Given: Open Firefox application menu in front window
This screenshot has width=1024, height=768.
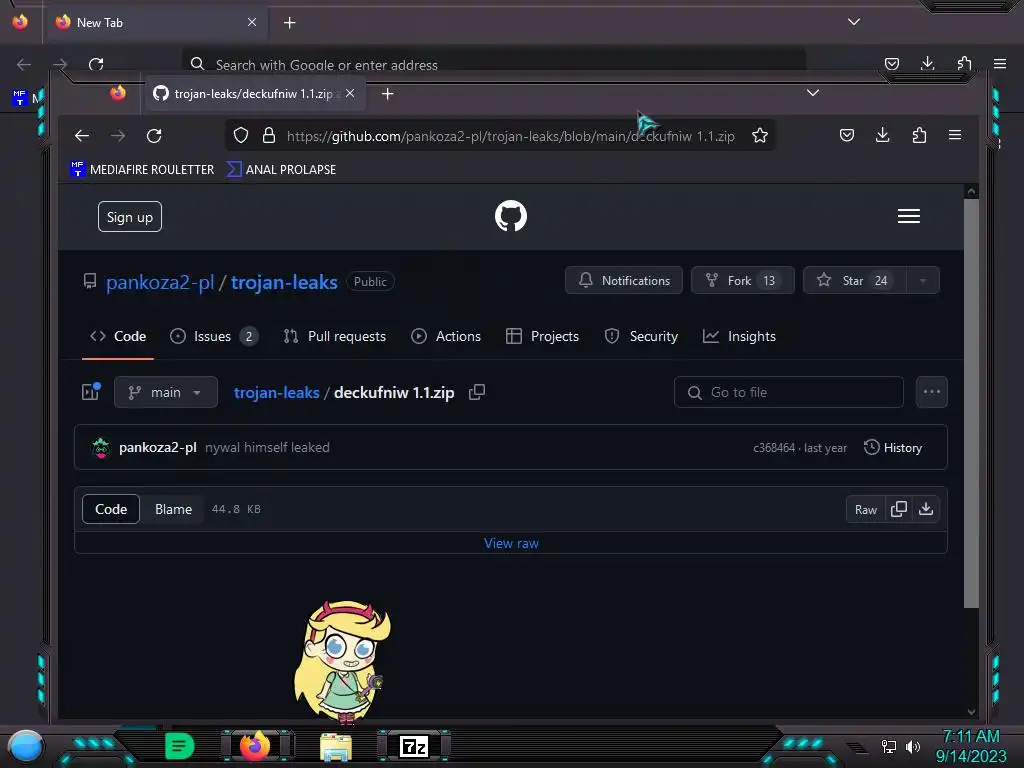Looking at the screenshot, I should (955, 135).
